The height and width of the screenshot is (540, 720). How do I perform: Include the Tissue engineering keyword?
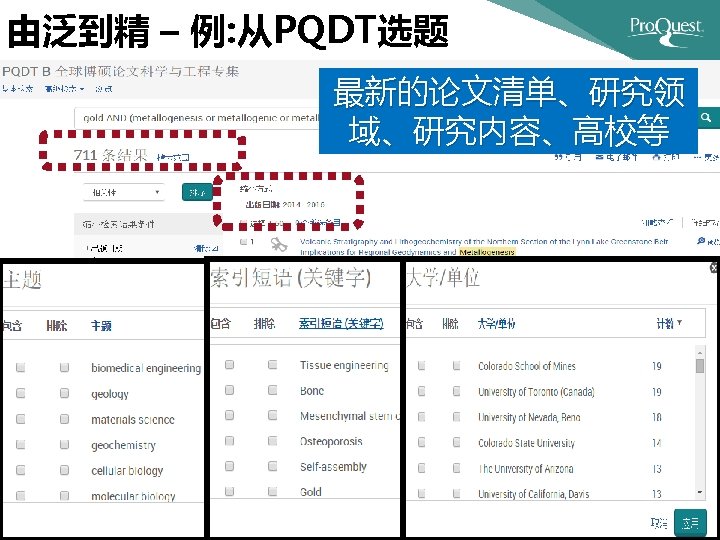click(229, 365)
